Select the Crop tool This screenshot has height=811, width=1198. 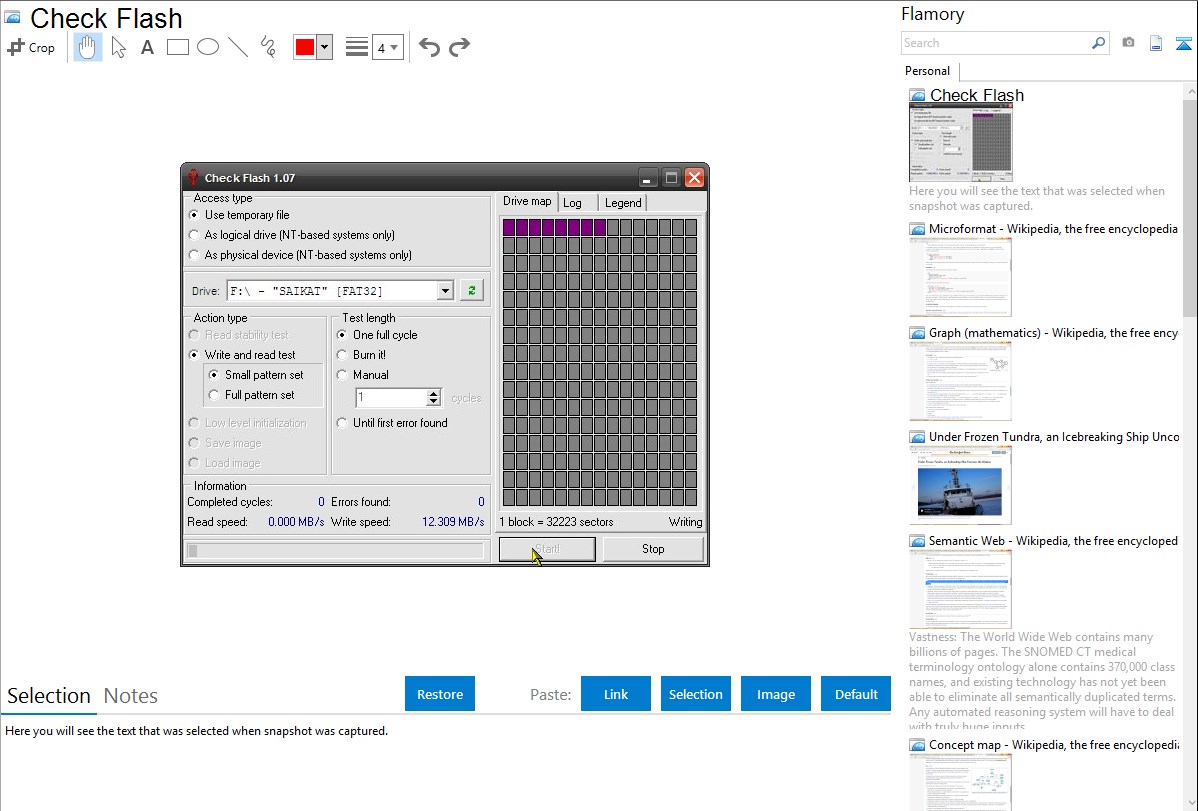pyautogui.click(x=31, y=47)
